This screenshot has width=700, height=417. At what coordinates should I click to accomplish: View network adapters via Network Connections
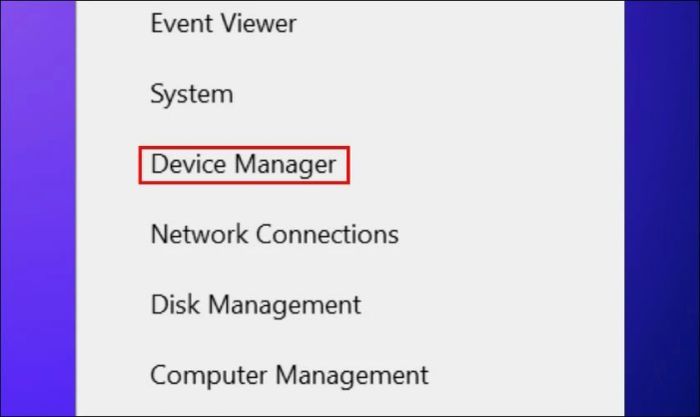point(274,235)
